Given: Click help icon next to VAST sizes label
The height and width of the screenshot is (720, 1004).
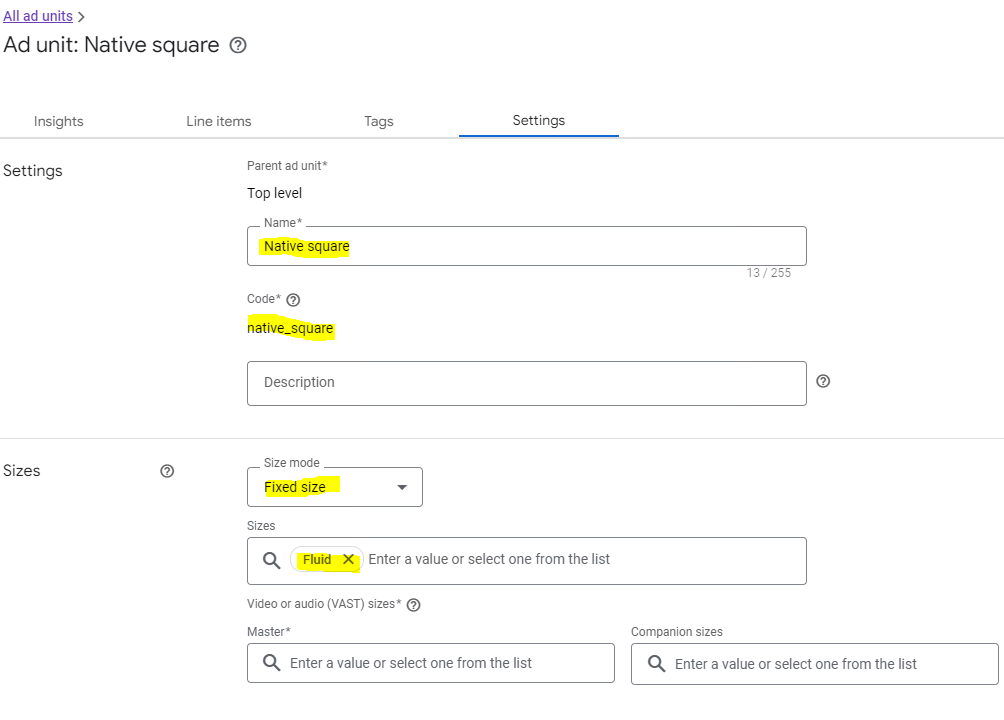Looking at the screenshot, I should click(413, 605).
